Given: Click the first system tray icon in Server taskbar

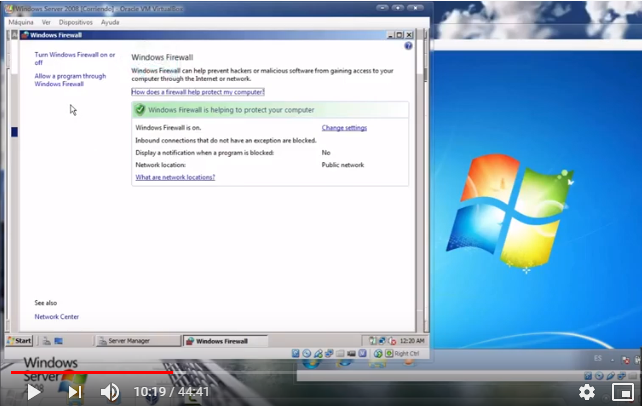Looking at the screenshot, I should tap(373, 341).
